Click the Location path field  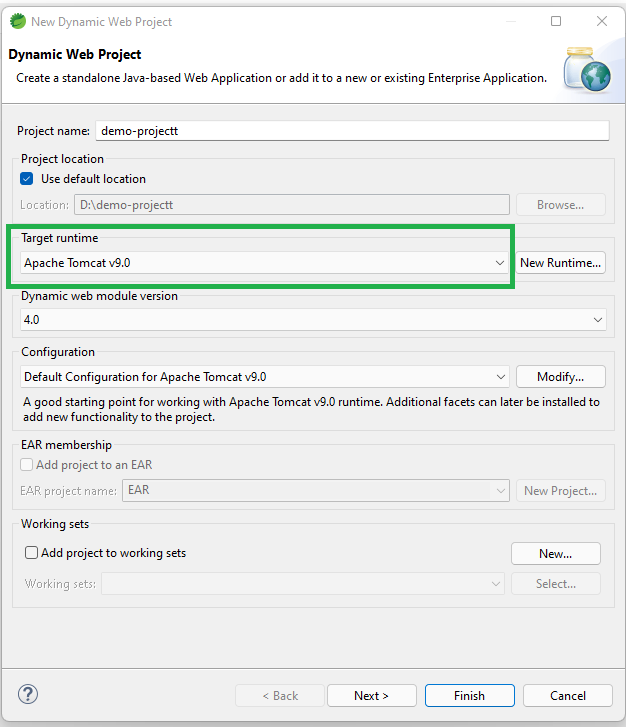coord(292,205)
